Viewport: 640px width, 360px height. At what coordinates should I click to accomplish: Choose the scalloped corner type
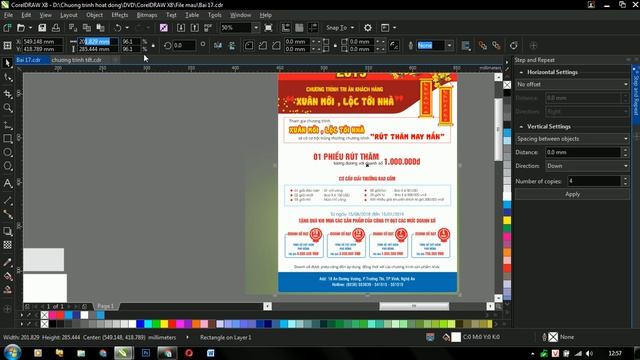pyautogui.click(x=262, y=45)
